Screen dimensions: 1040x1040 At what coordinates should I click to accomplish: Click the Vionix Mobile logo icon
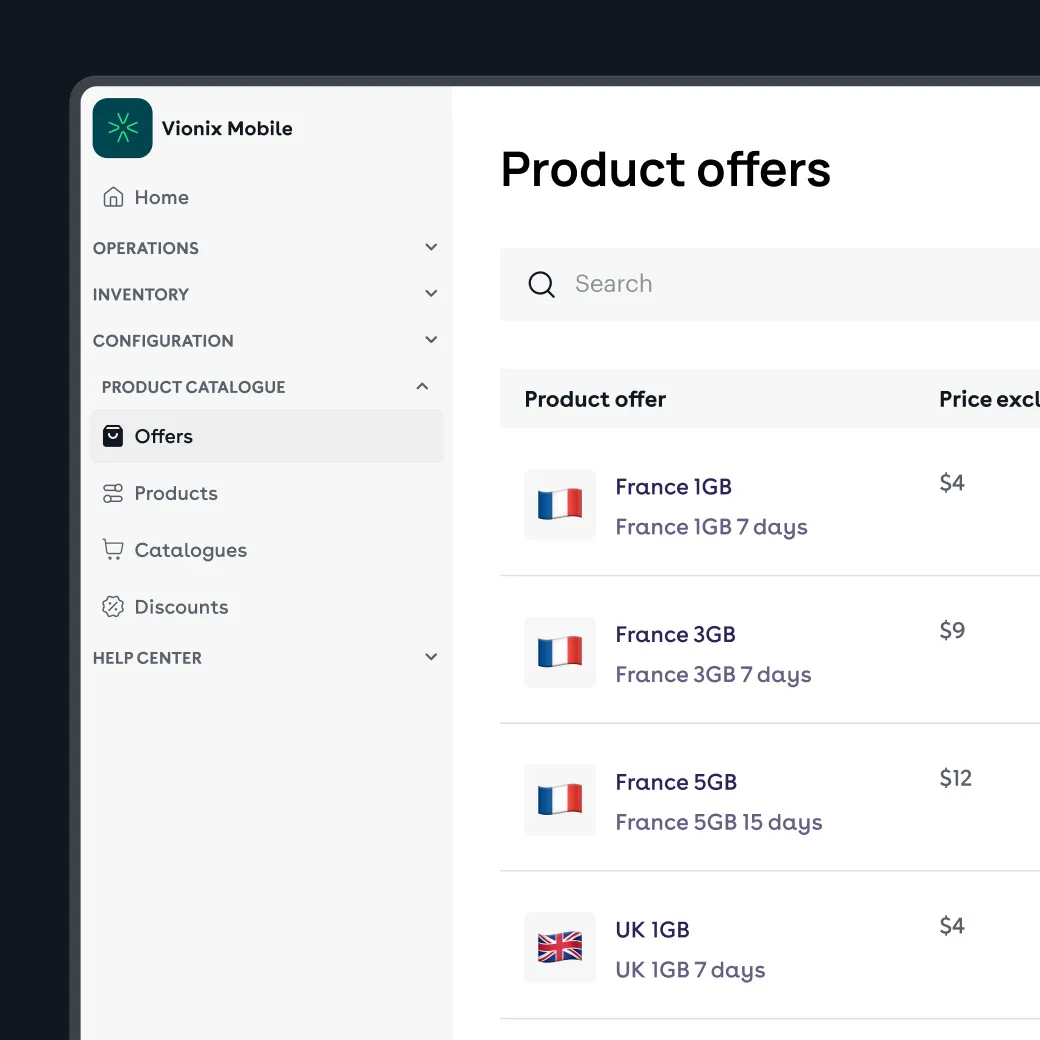pos(123,128)
